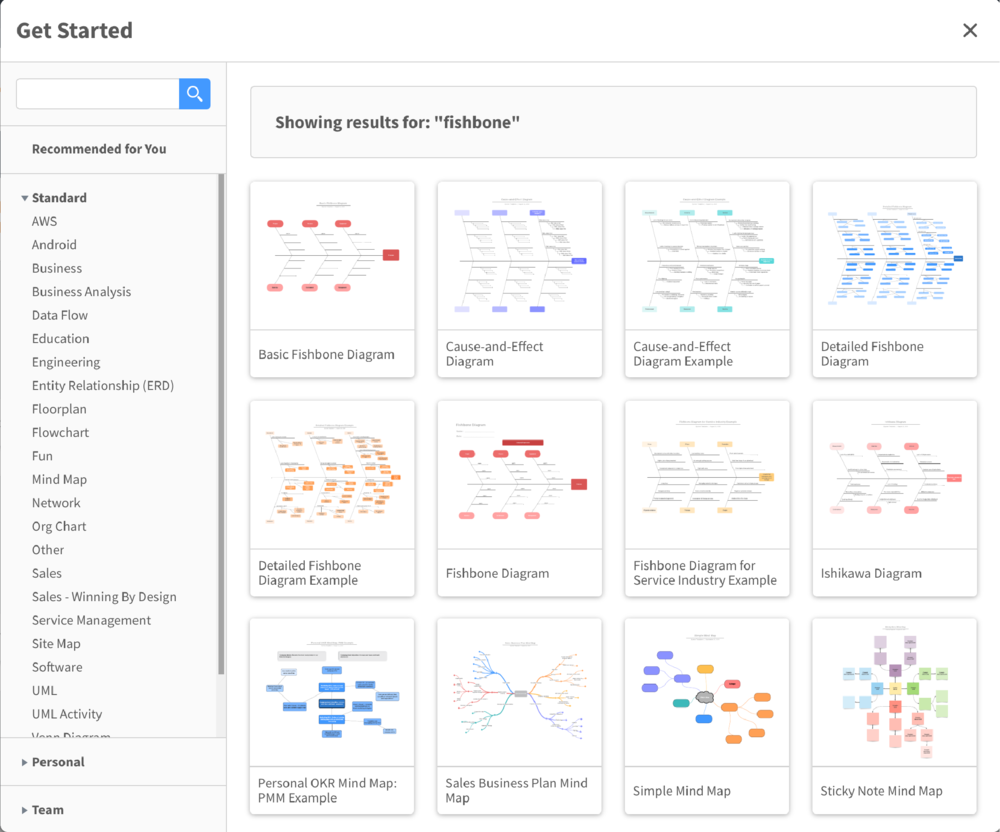Choose the Cause-and-Effect Diagram Example template
The height and width of the screenshot is (832, 1000).
pyautogui.click(x=706, y=278)
